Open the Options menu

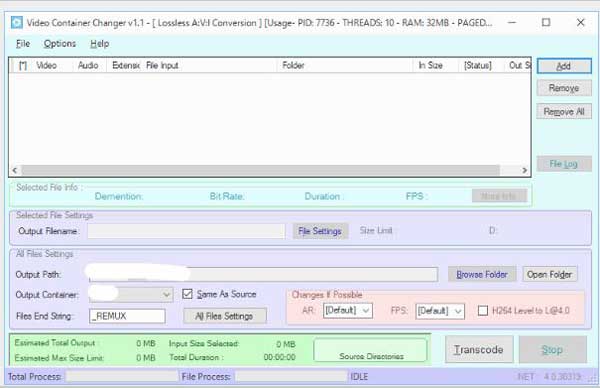point(60,44)
